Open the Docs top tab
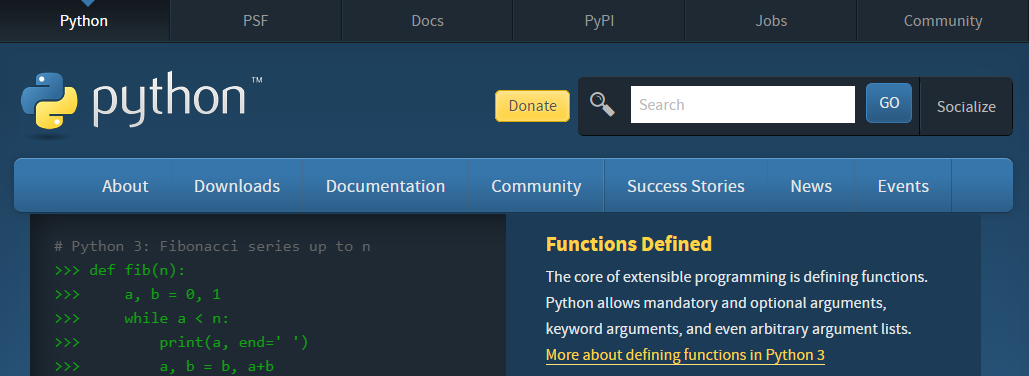Screen dimensions: 1029x376 tap(427, 21)
